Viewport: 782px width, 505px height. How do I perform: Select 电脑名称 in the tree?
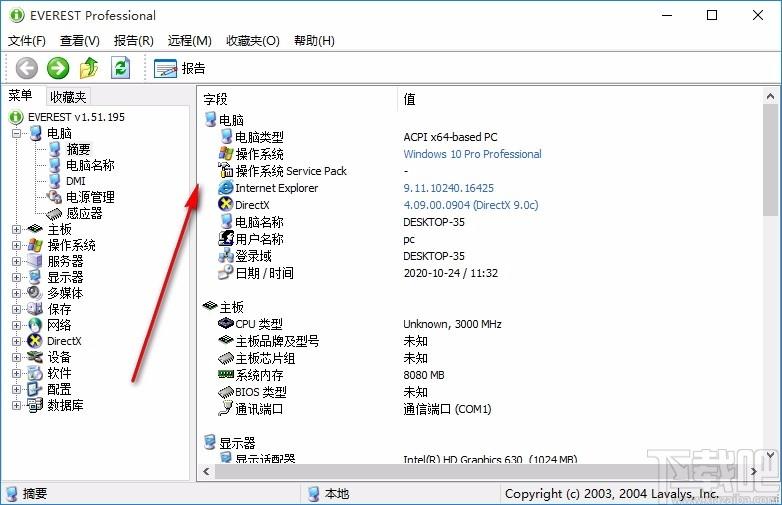90,165
